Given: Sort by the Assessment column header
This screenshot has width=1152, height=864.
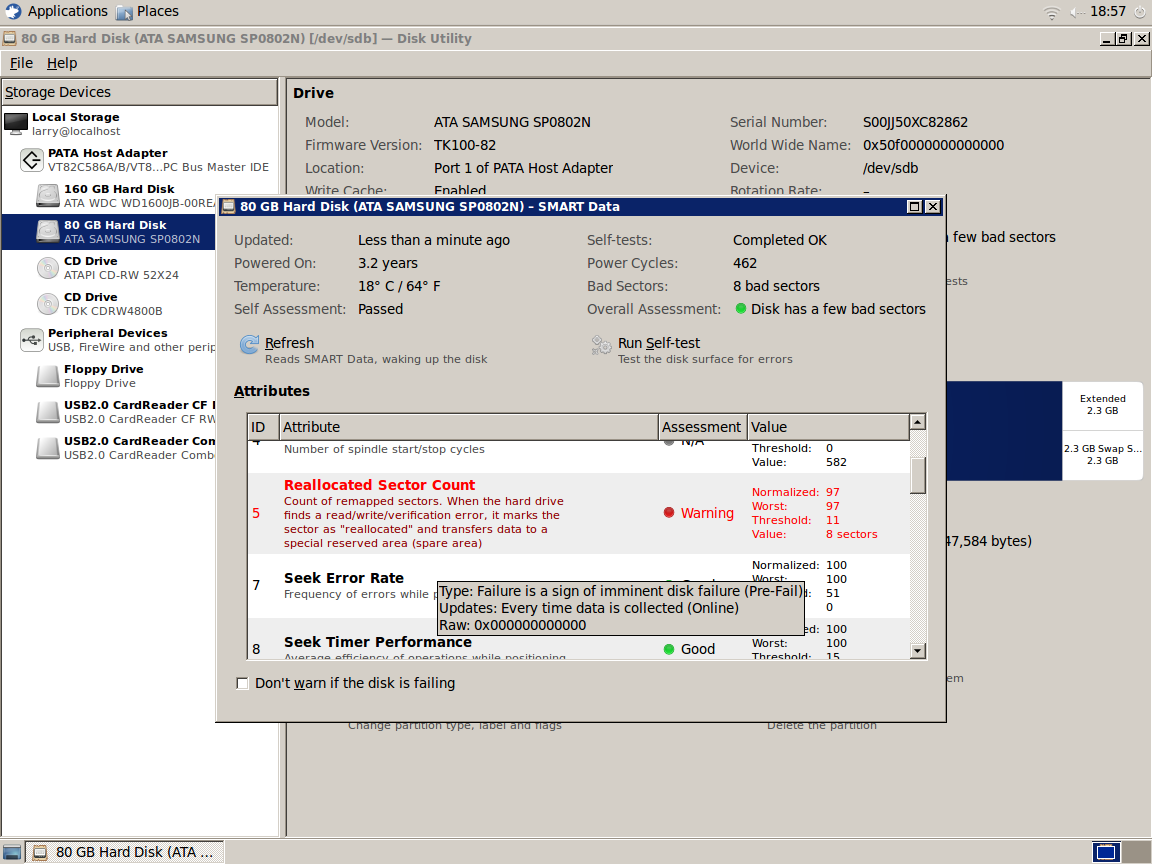Looking at the screenshot, I should tap(702, 427).
